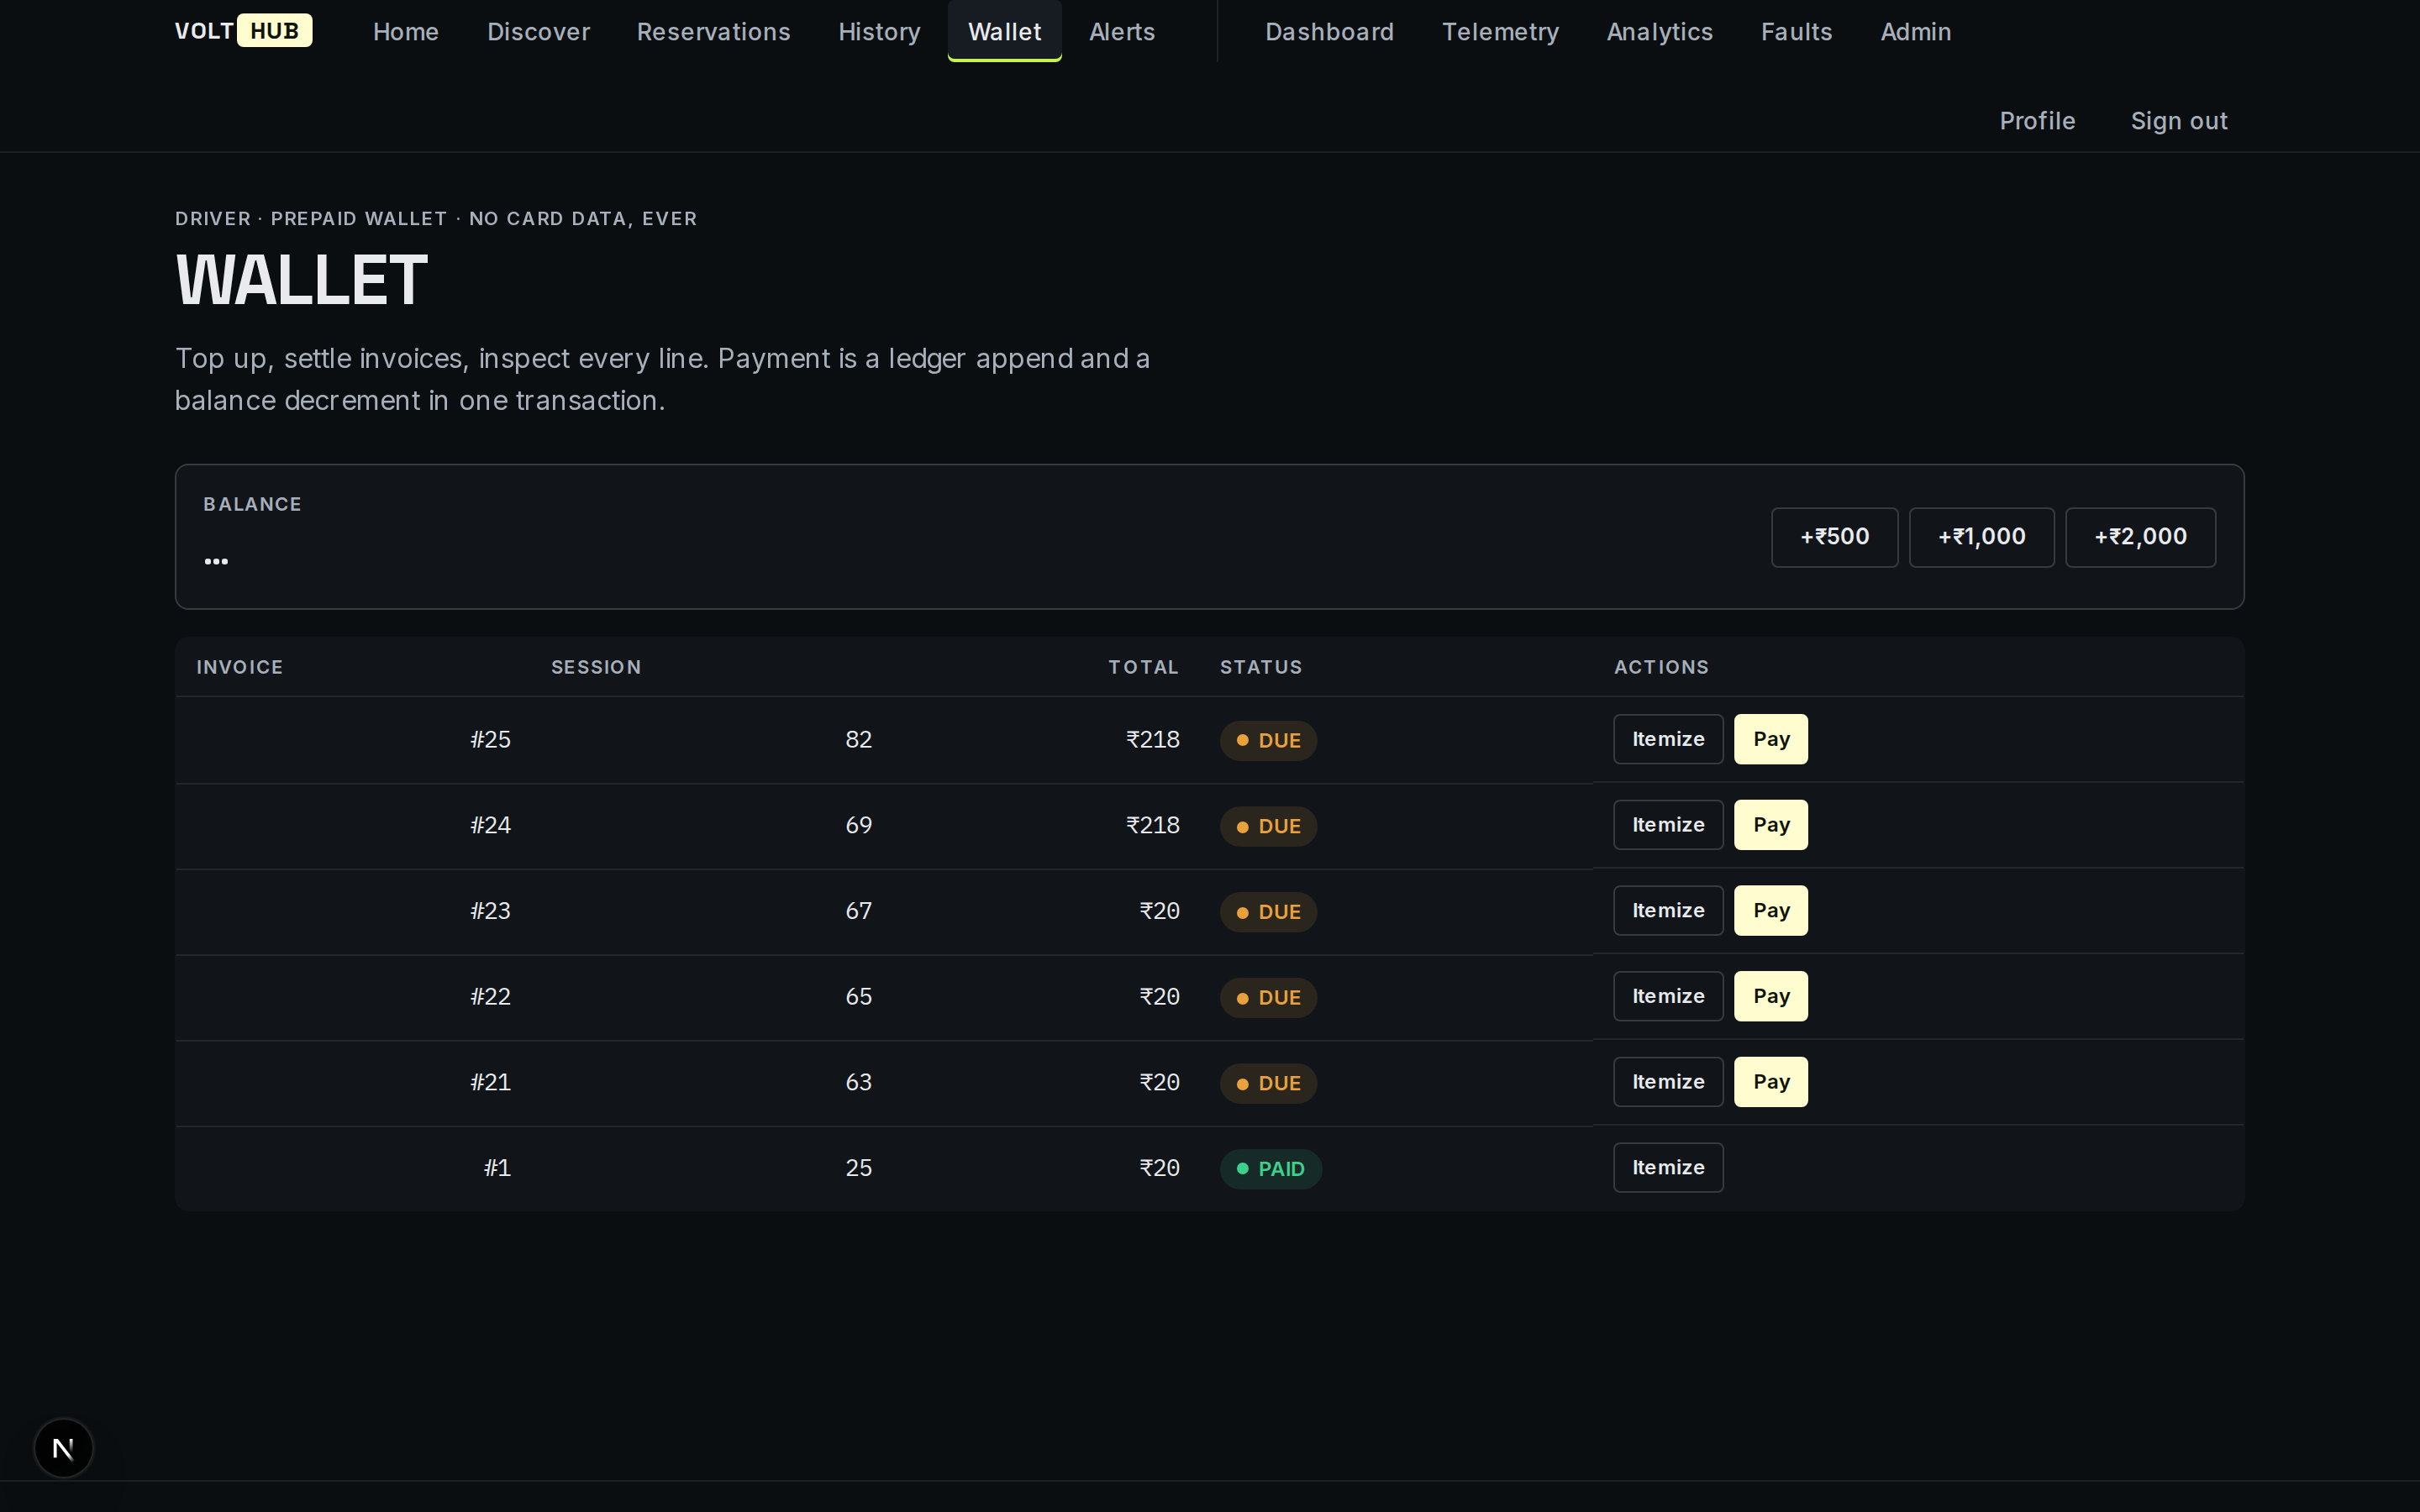The image size is (2420, 1512).
Task: Pay invoice #22
Action: [x=1770, y=996]
